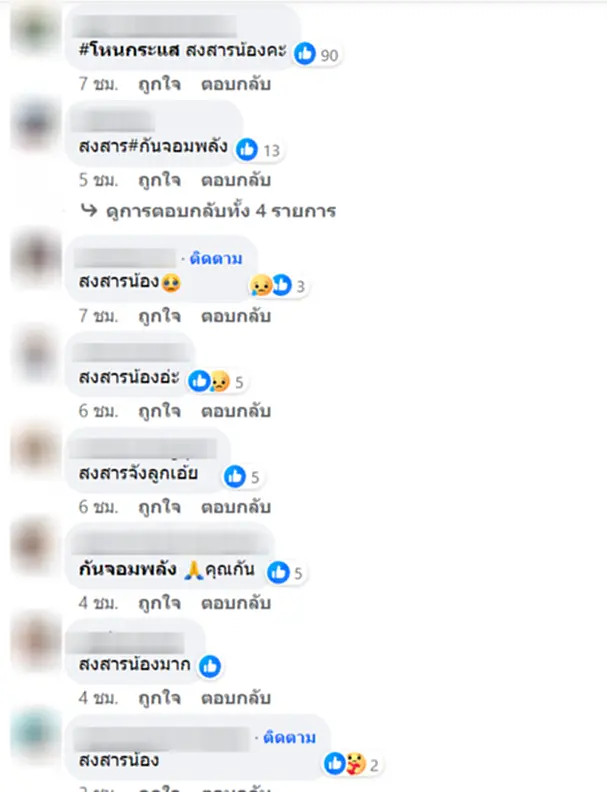This screenshot has width=607, height=792.
Task: Follow the commenter of the last สงสารน้อง comment
Action: 289,737
